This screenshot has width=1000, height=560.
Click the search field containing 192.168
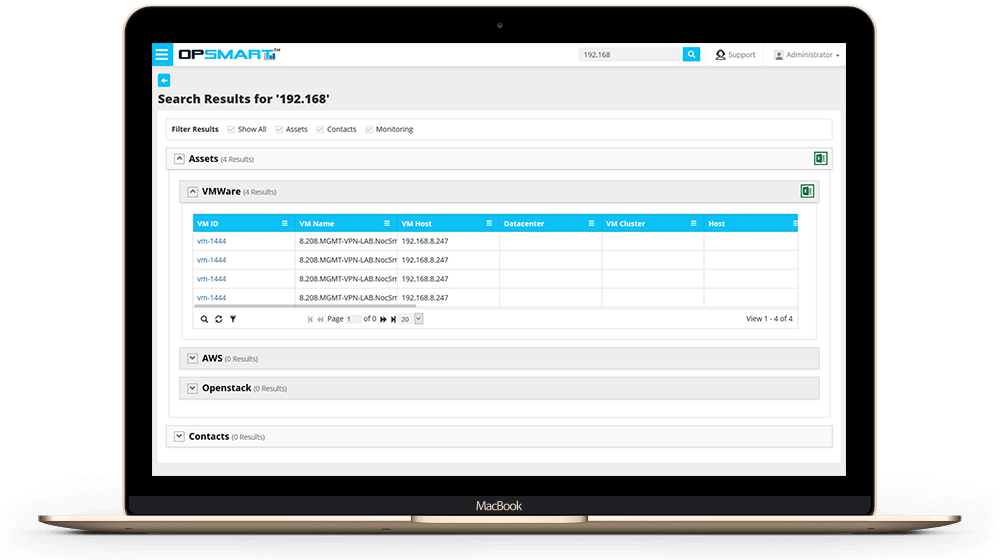[630, 54]
